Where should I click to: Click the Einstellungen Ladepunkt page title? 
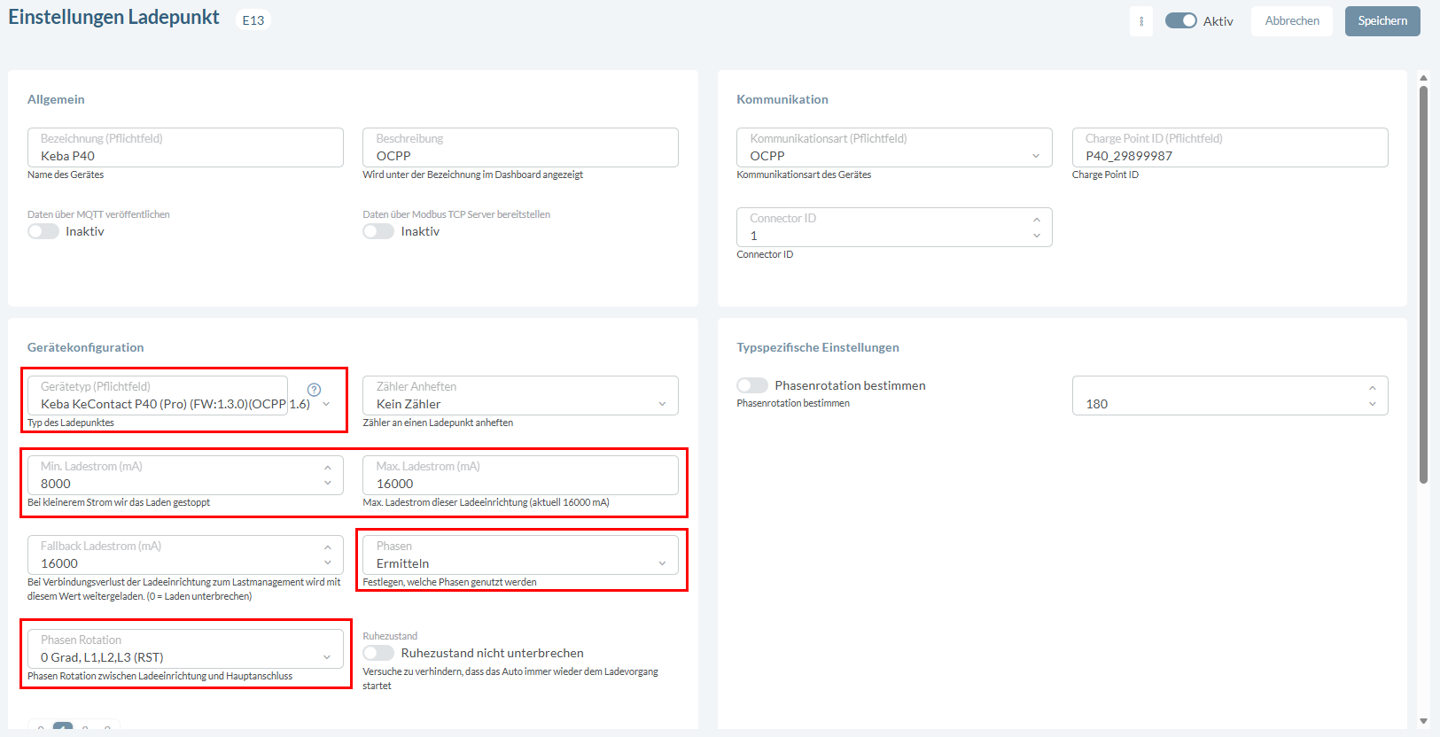(x=114, y=18)
